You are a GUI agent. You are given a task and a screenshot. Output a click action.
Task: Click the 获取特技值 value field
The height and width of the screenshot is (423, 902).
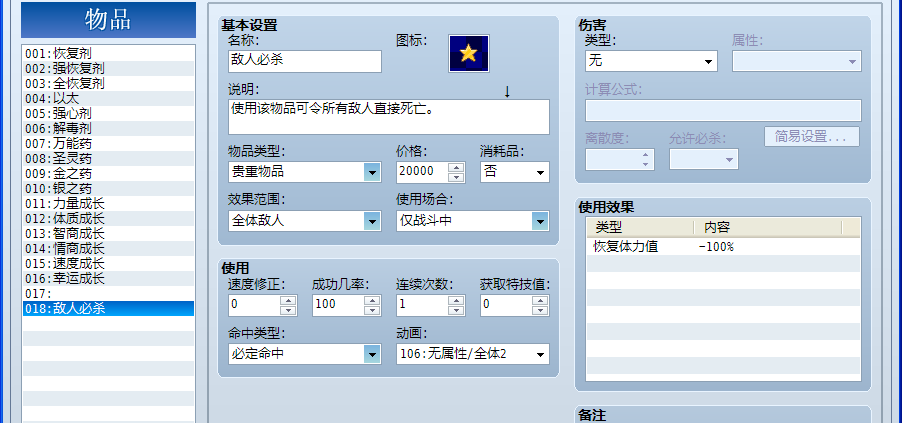[x=506, y=305]
